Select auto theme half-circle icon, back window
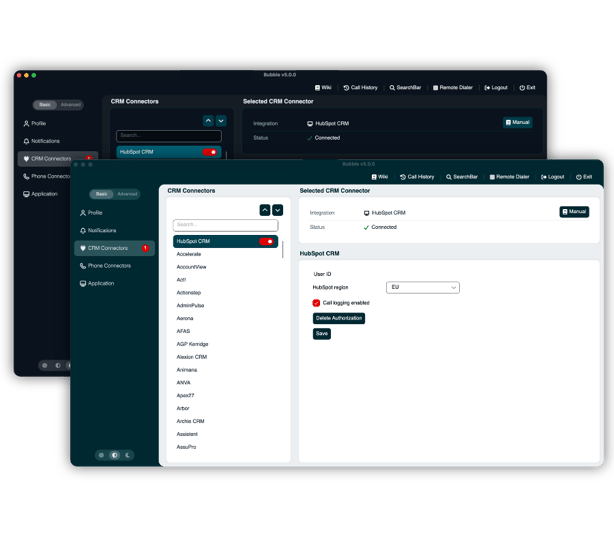 pos(58,365)
